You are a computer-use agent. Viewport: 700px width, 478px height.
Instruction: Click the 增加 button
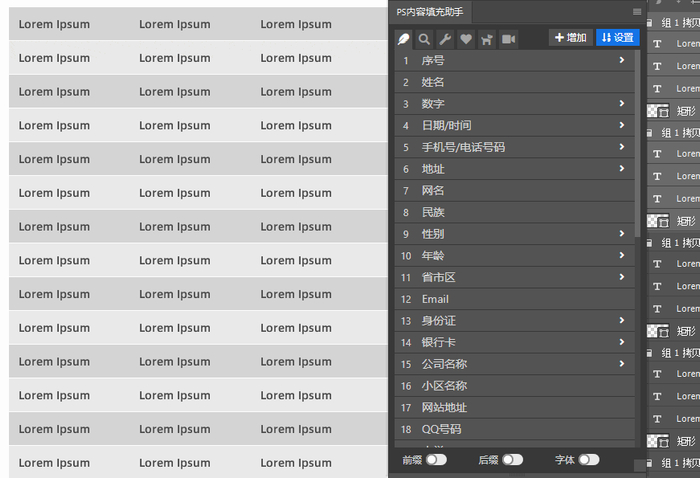[x=571, y=37]
